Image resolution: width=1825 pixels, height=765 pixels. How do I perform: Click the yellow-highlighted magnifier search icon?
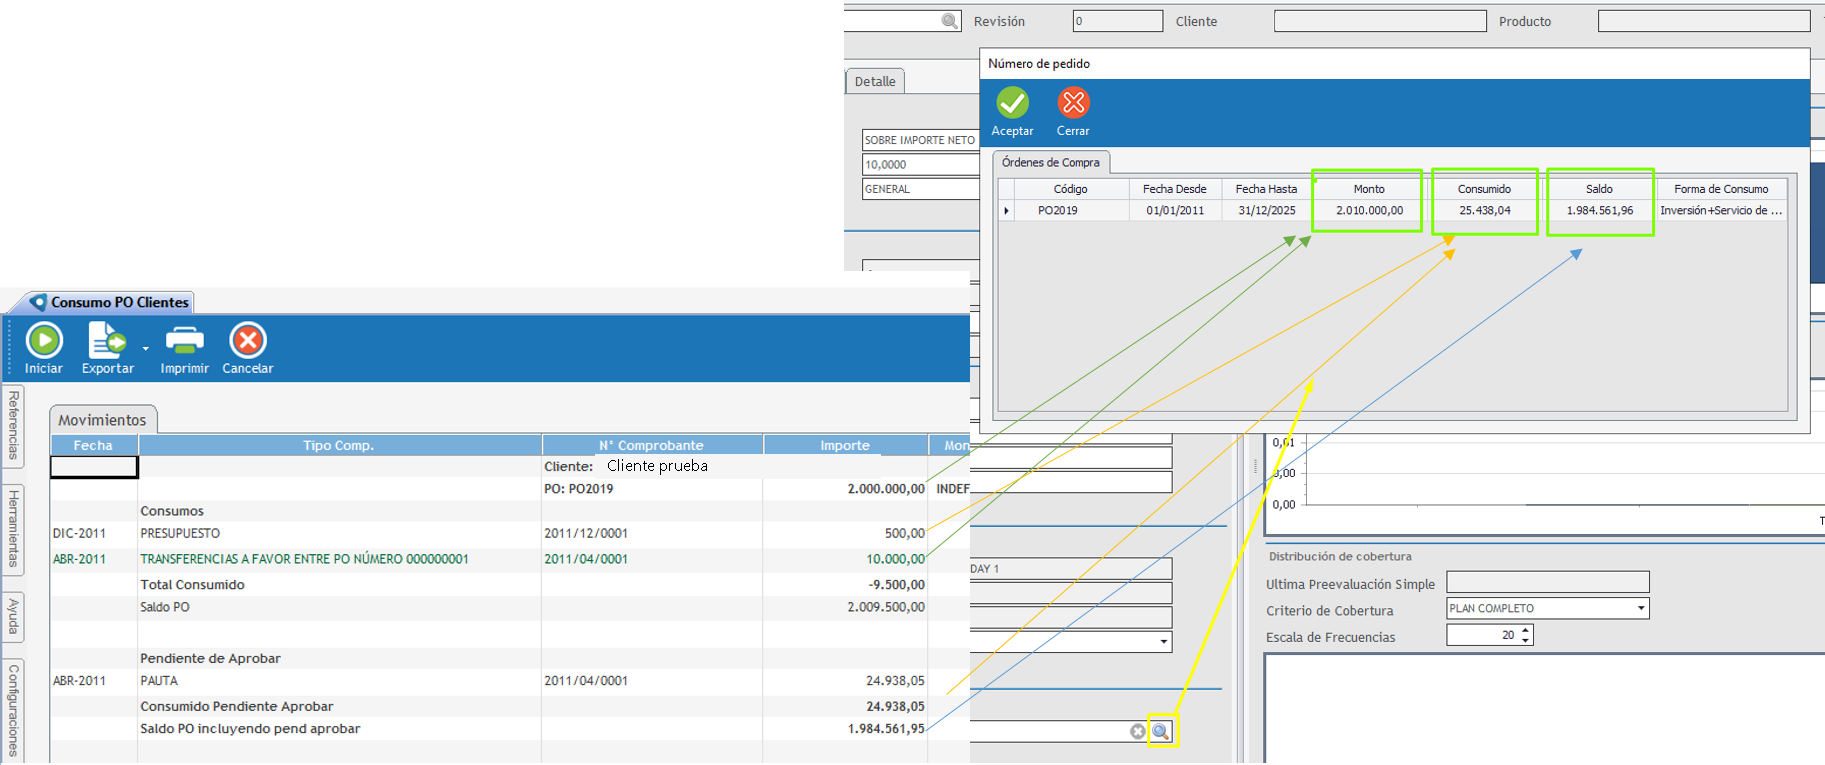(x=1160, y=732)
